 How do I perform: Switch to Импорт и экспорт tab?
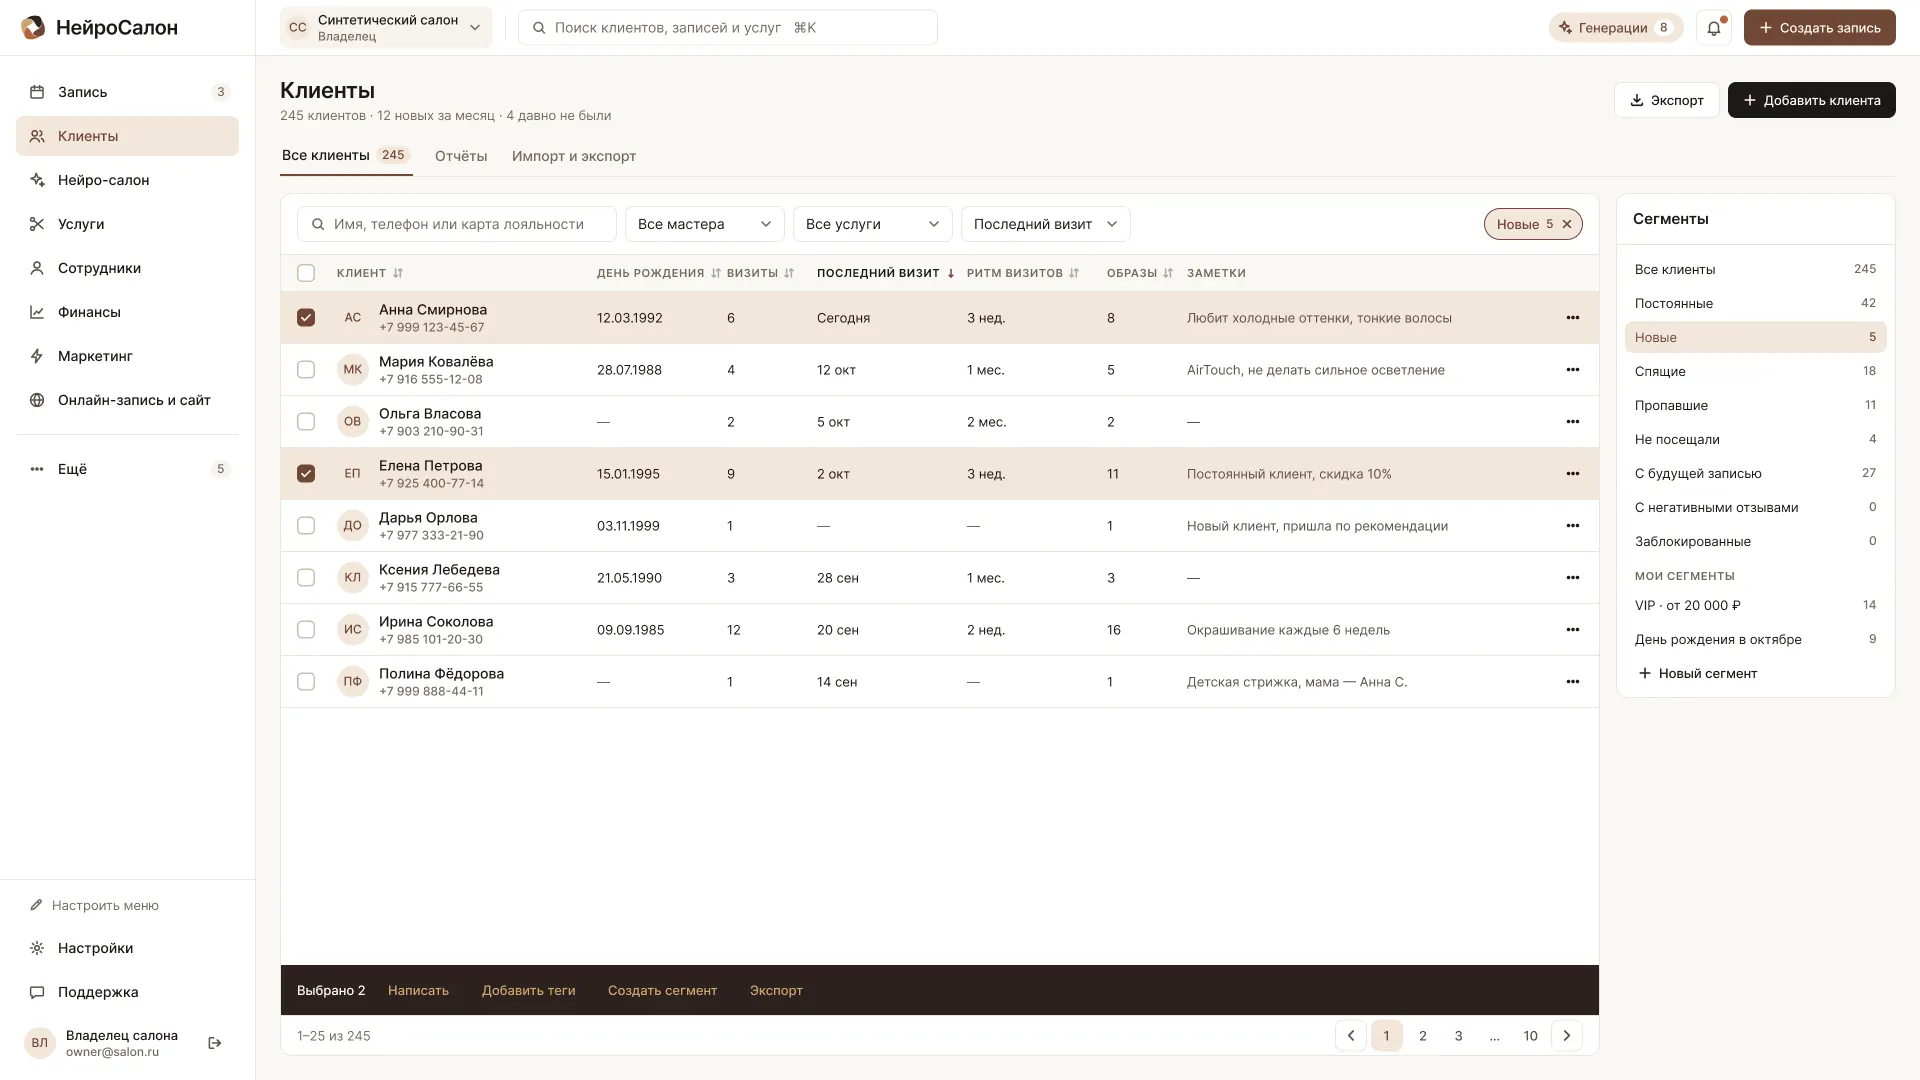[574, 156]
